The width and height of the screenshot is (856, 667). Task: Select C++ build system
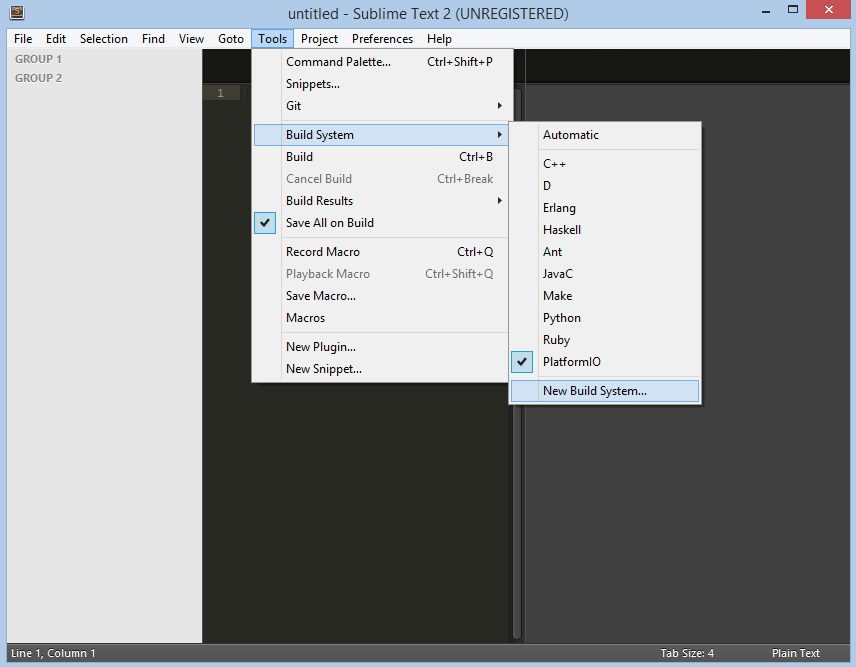point(605,164)
